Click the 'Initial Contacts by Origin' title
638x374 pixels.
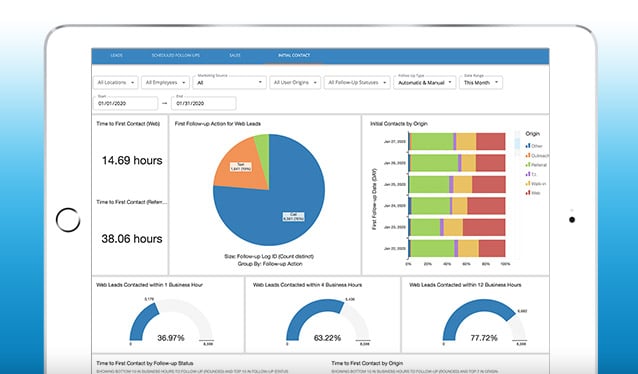point(399,123)
